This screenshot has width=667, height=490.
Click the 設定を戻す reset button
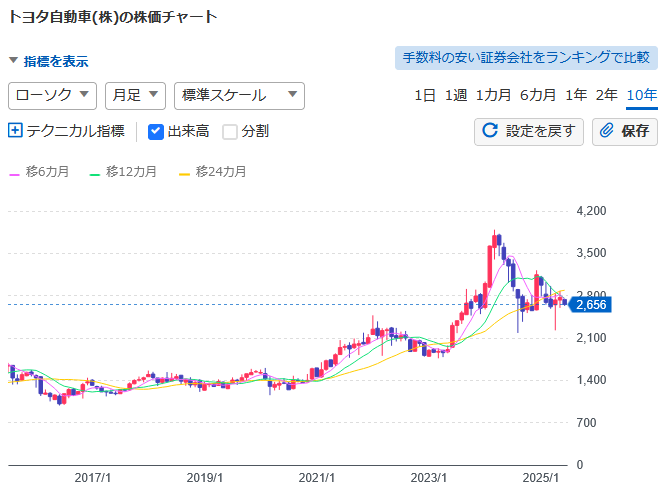tap(529, 131)
